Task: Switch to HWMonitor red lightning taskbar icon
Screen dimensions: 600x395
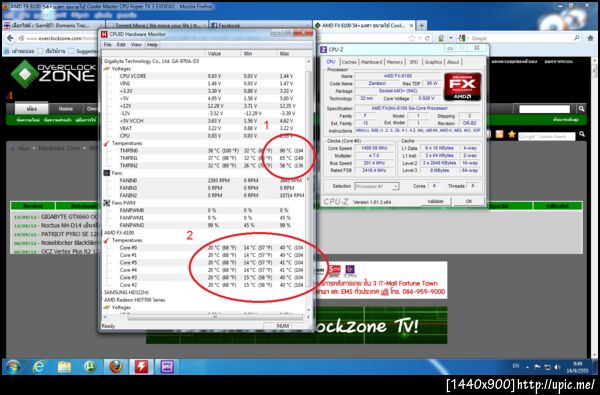Action: pos(141,367)
